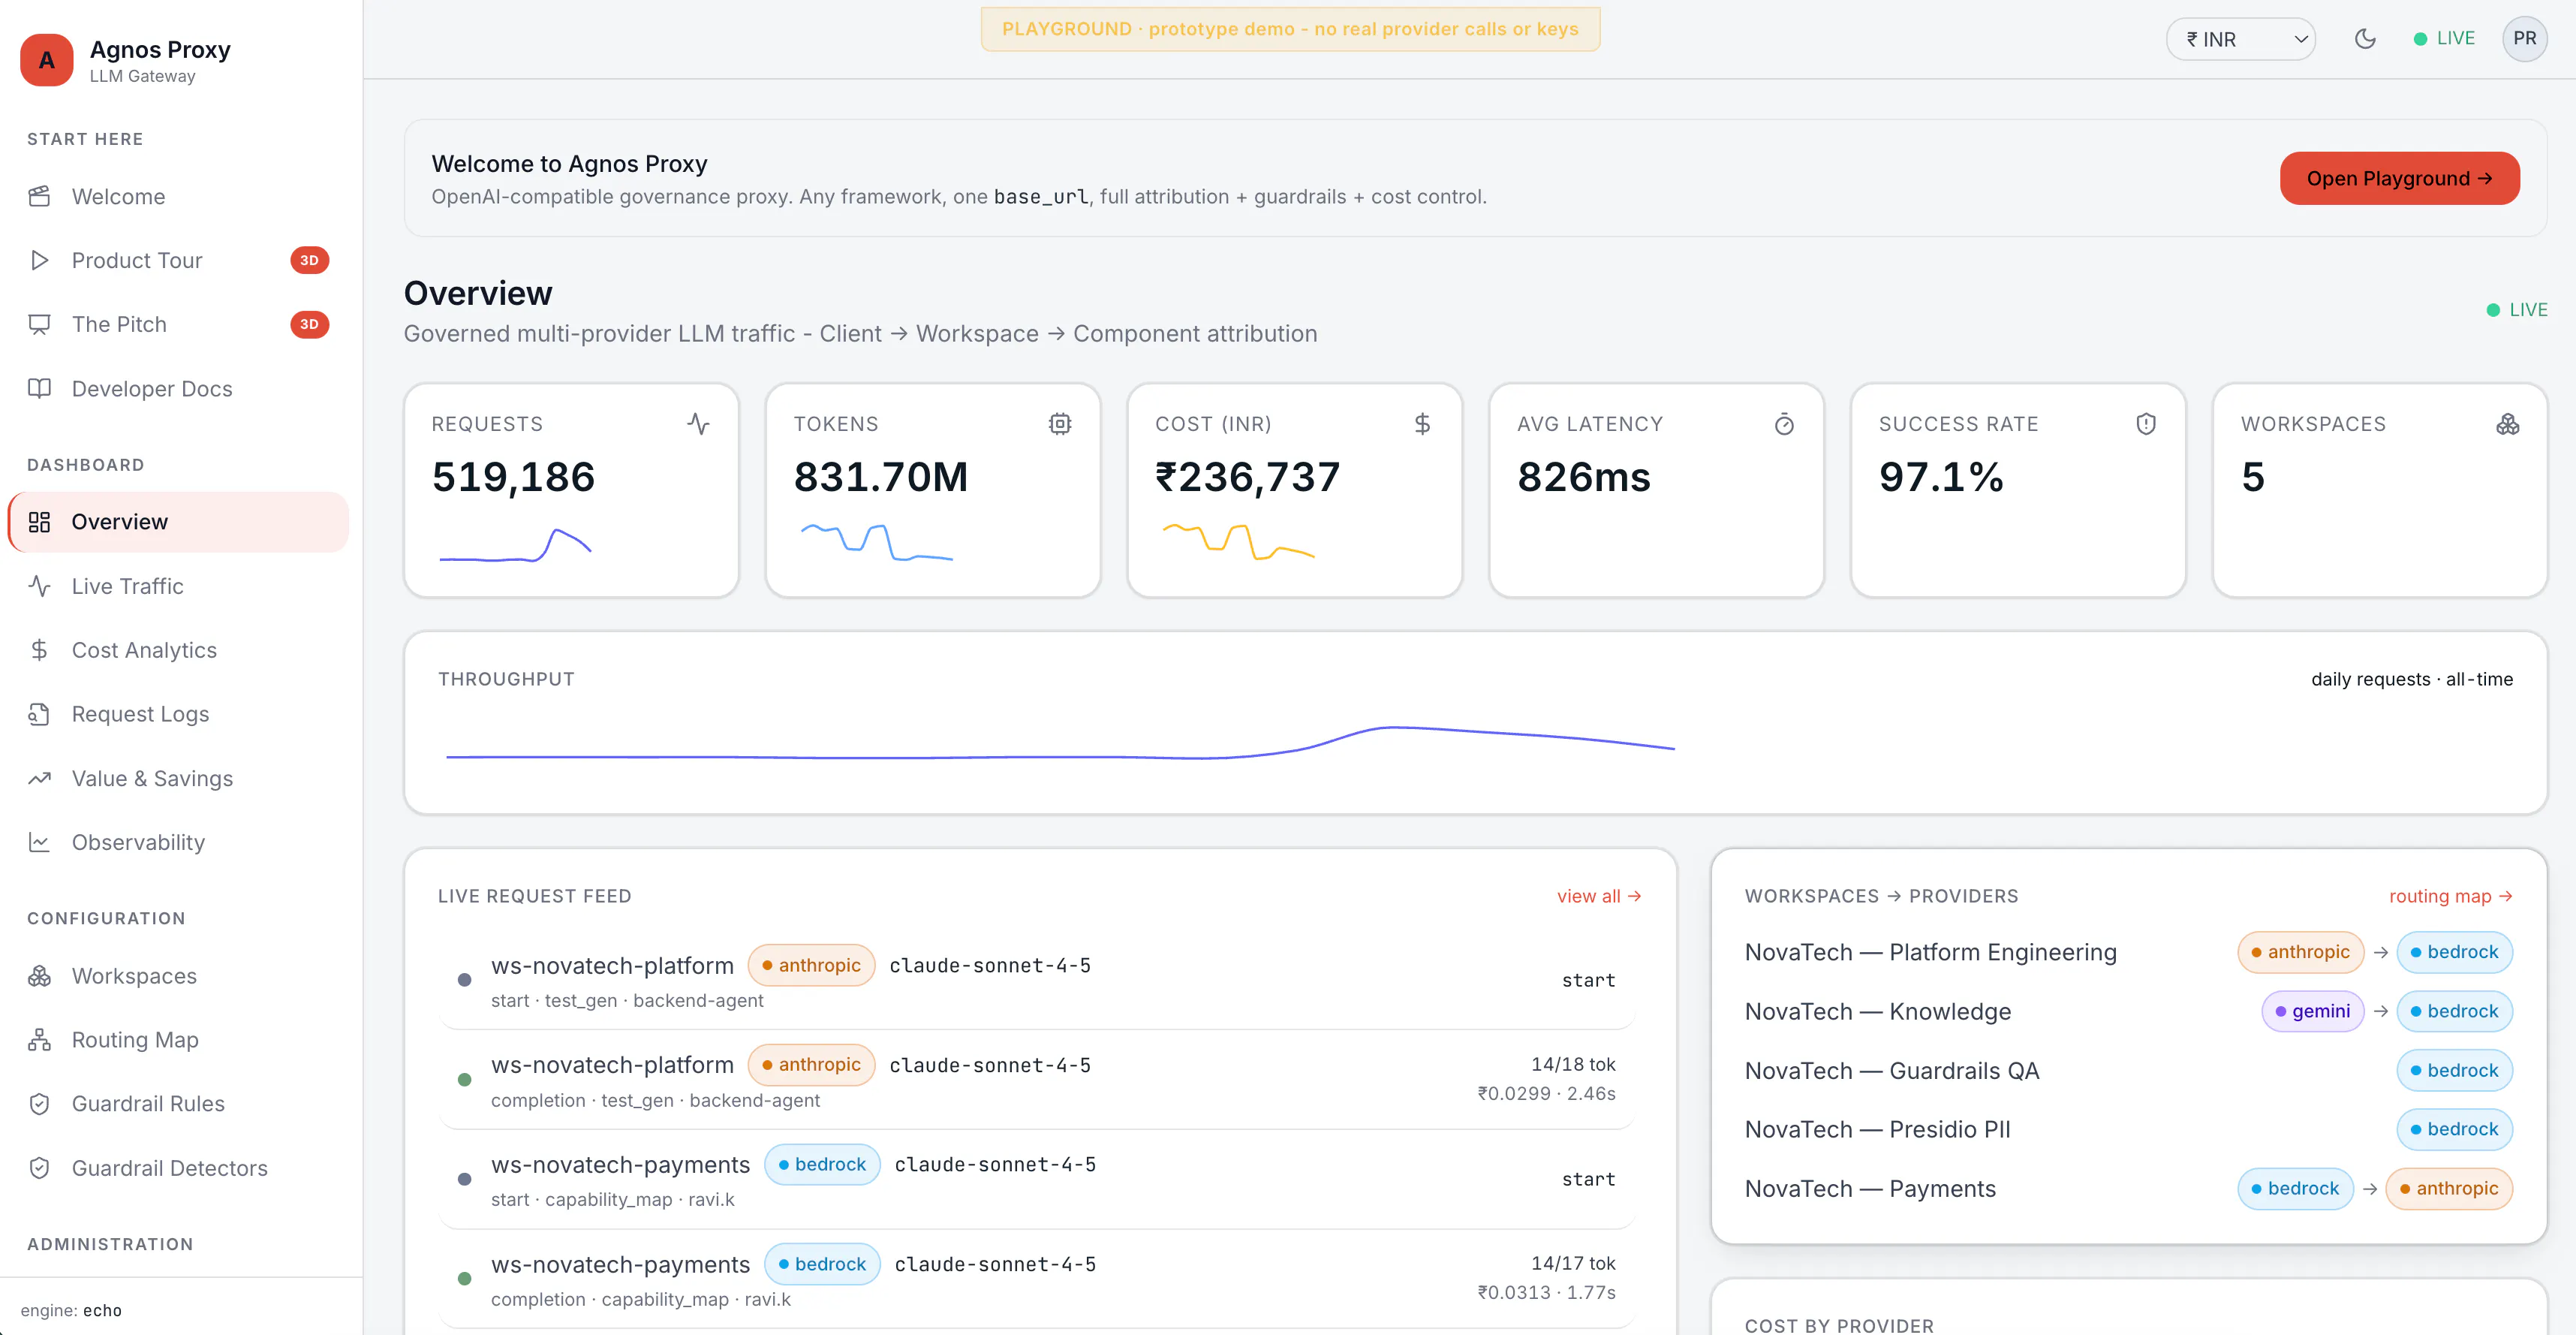Click the shield icon on Success Rate card
The image size is (2576, 1335).
coord(2146,424)
